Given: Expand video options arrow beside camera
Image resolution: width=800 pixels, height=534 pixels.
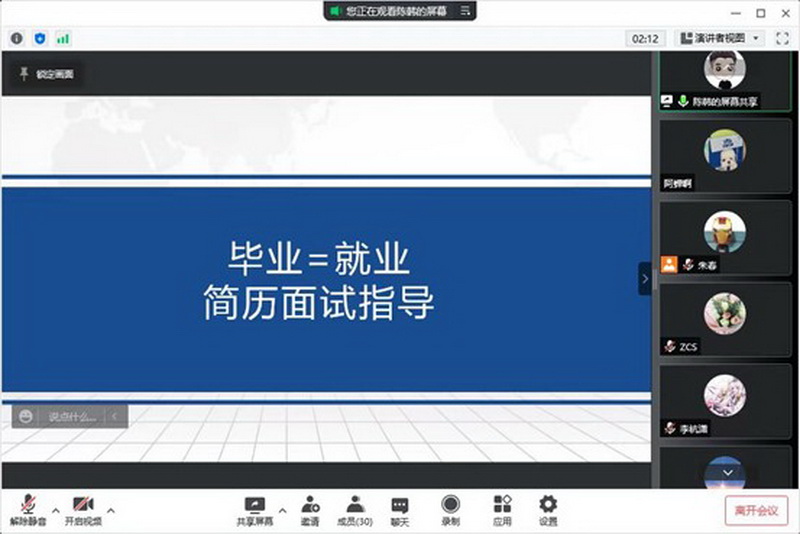Looking at the screenshot, I should 110,509.
